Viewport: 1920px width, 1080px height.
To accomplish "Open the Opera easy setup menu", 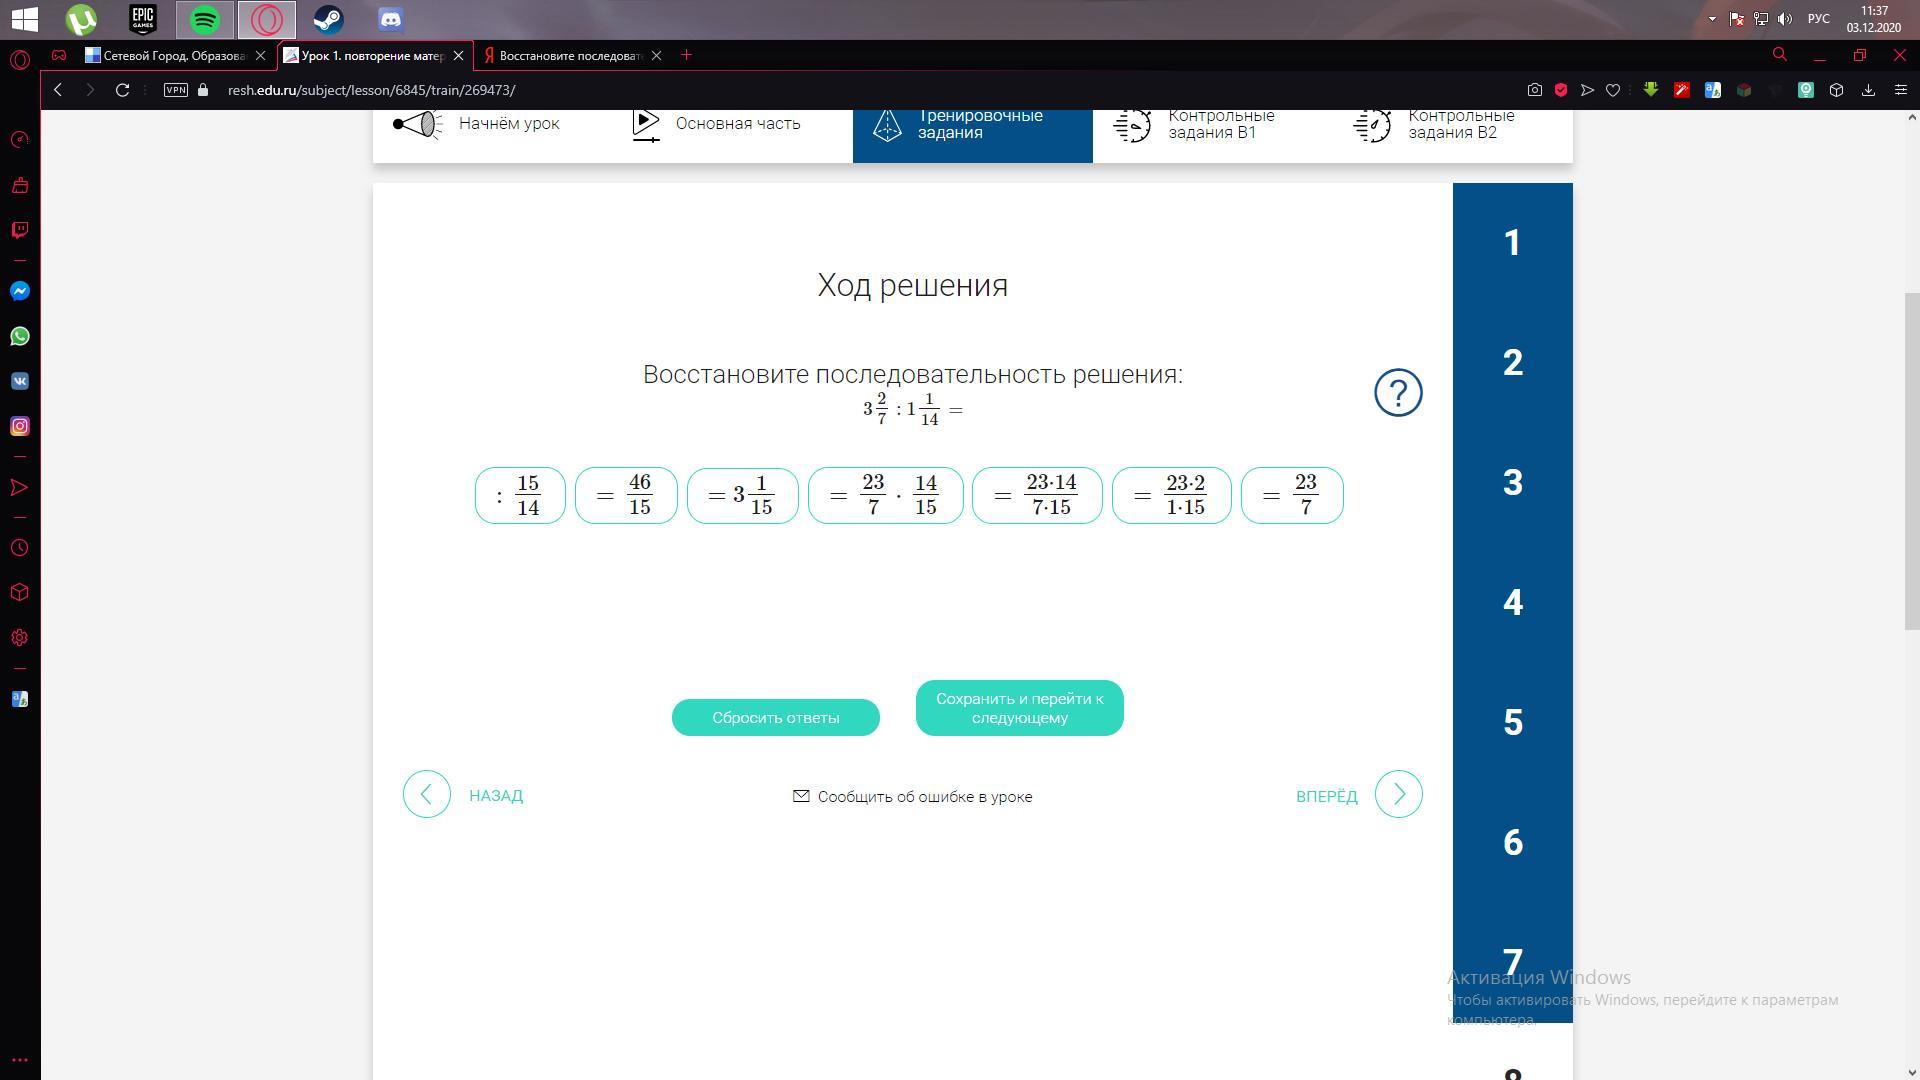I will coord(1901,90).
